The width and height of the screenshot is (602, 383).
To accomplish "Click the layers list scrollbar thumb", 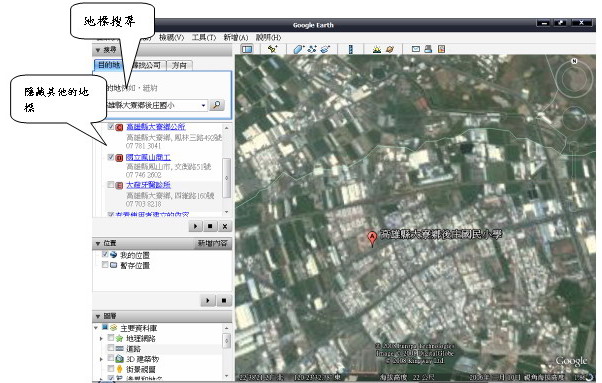I will (x=227, y=340).
